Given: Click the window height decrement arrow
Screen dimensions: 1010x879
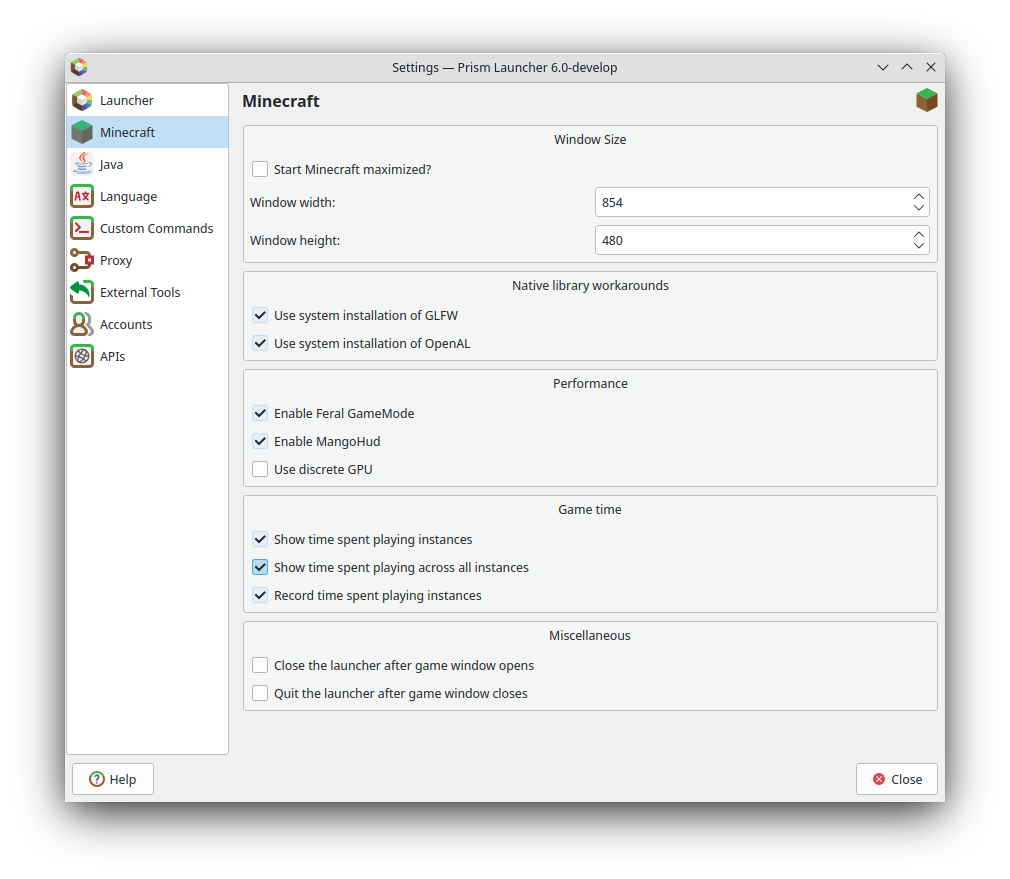Looking at the screenshot, I should click(919, 245).
